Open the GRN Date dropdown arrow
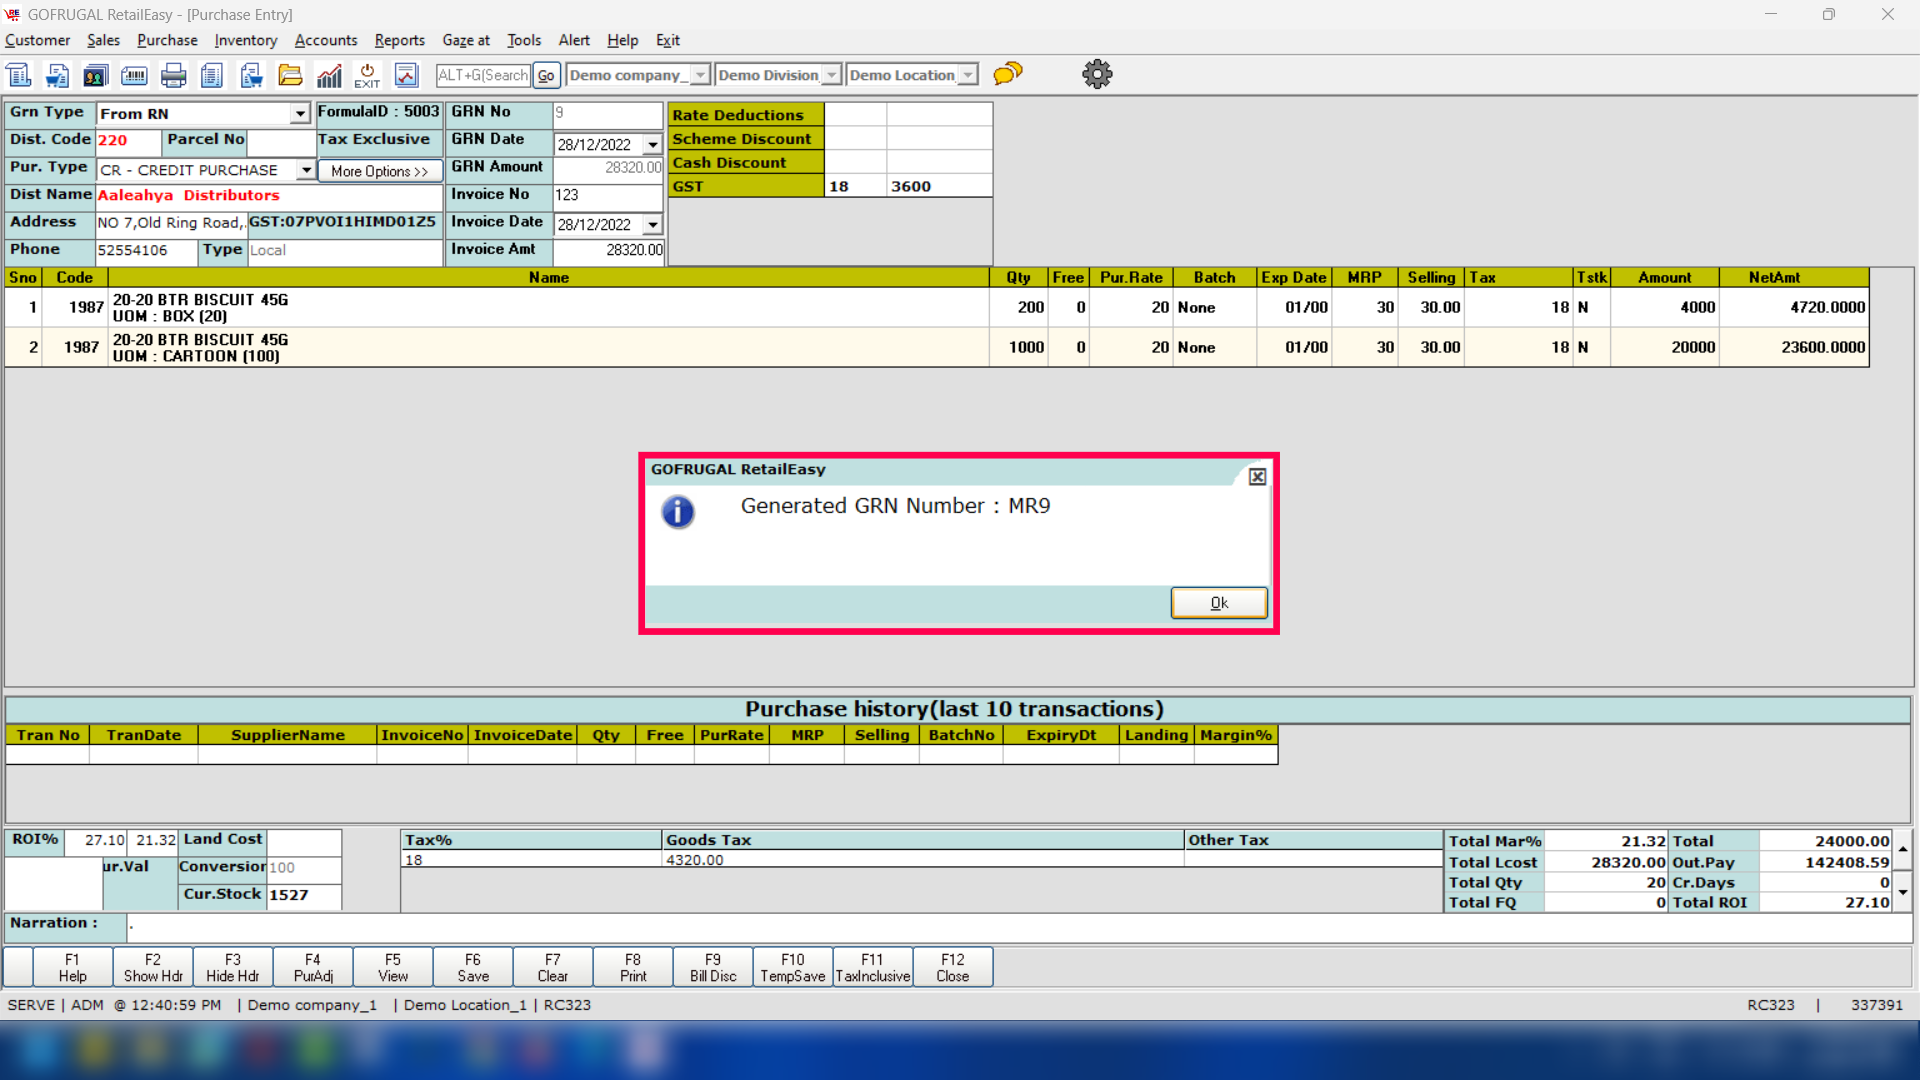The image size is (1920, 1080). (x=653, y=145)
